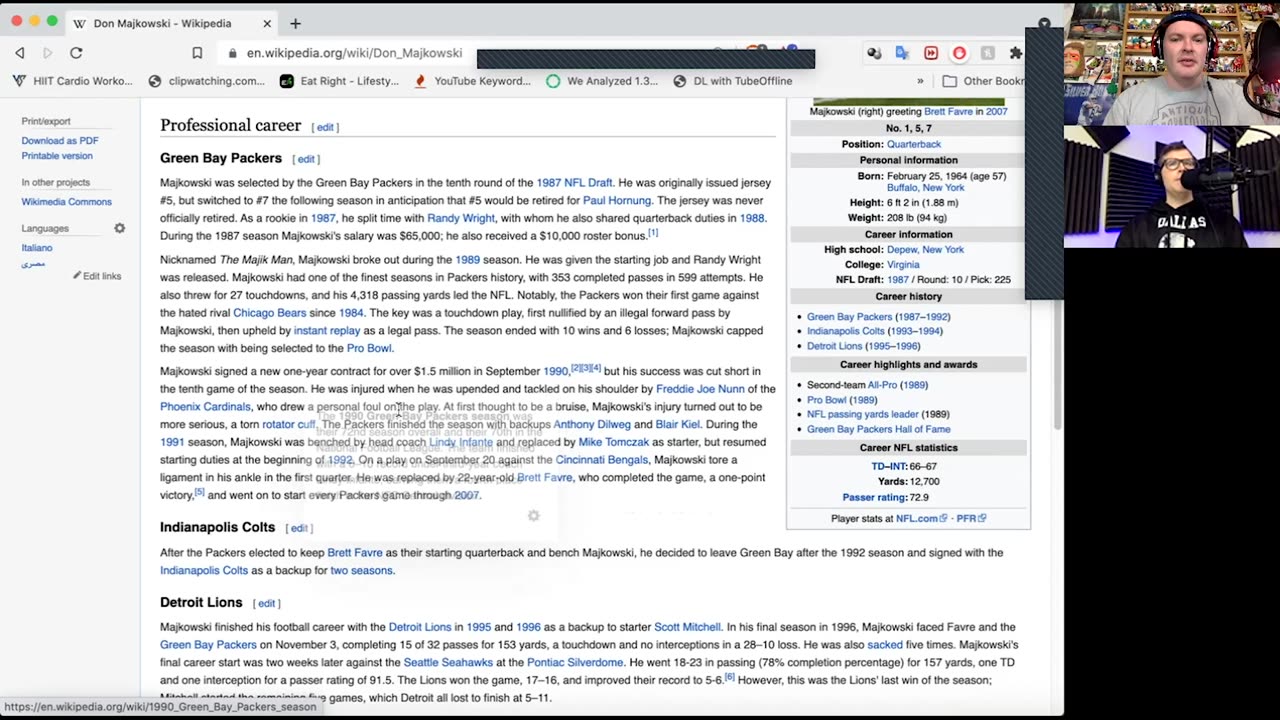The width and height of the screenshot is (1280, 720).
Task: Open the Scott Mitchell link
Action: point(687,627)
